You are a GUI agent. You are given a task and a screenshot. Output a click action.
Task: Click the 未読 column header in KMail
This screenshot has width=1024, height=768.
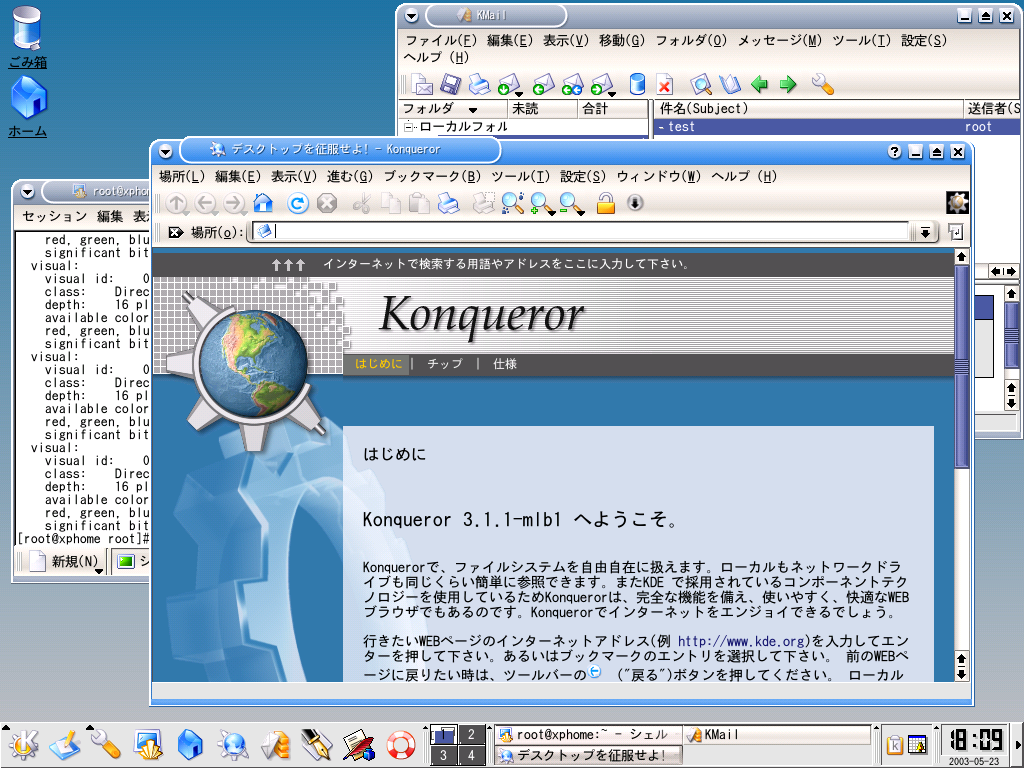542,108
